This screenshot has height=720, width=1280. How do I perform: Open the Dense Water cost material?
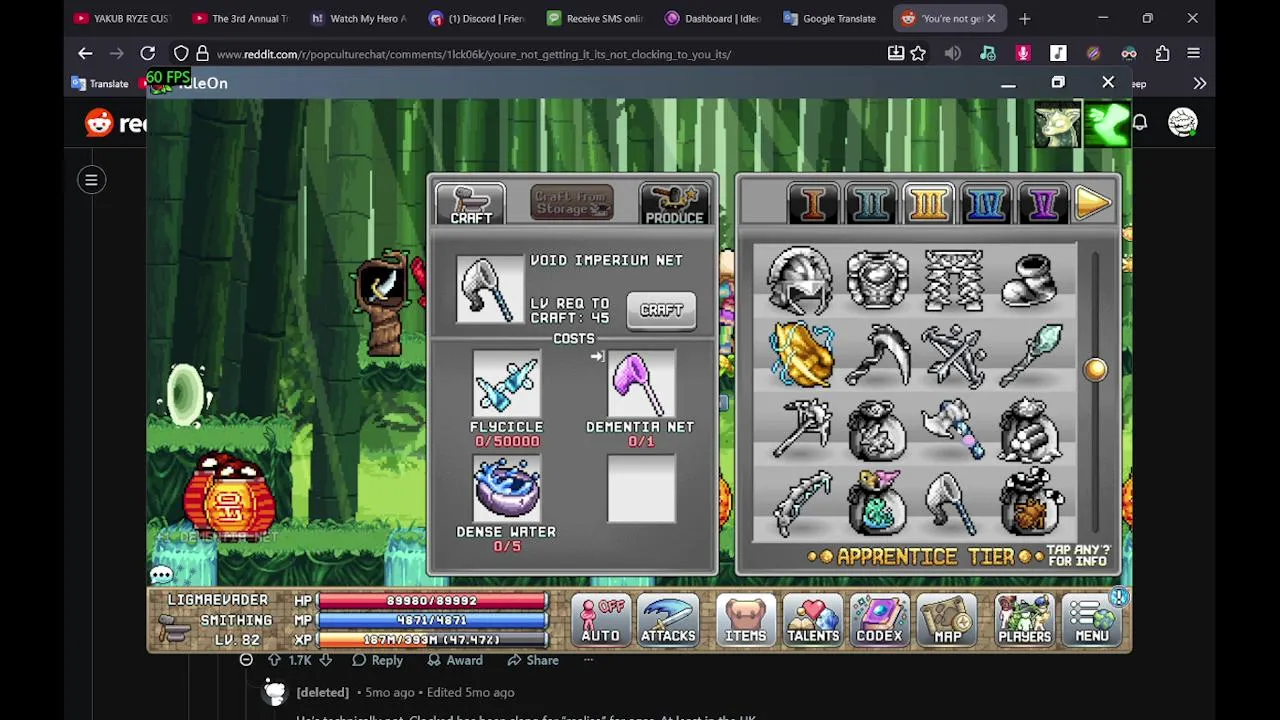click(x=506, y=488)
